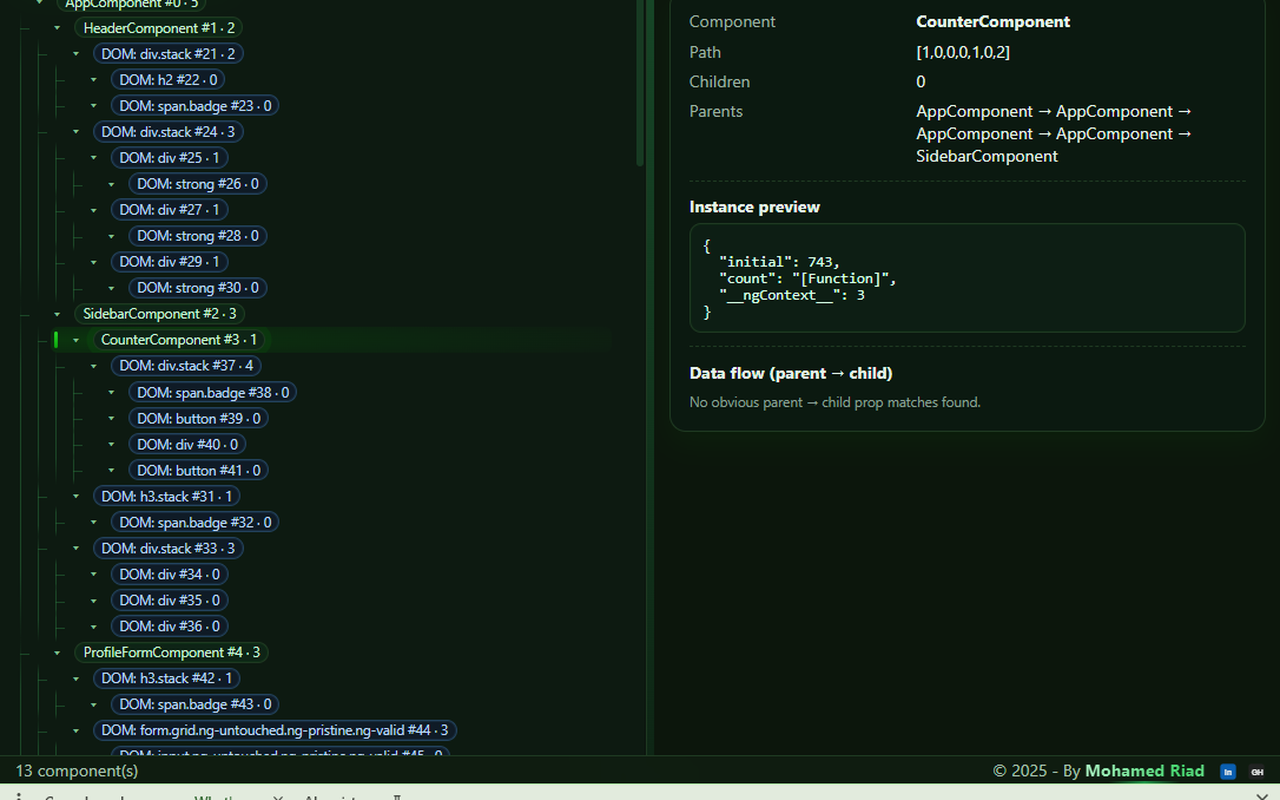1280x800 pixels.
Task: Collapse the ProfileFormComponent #4 node arrow
Action: click(x=57, y=652)
